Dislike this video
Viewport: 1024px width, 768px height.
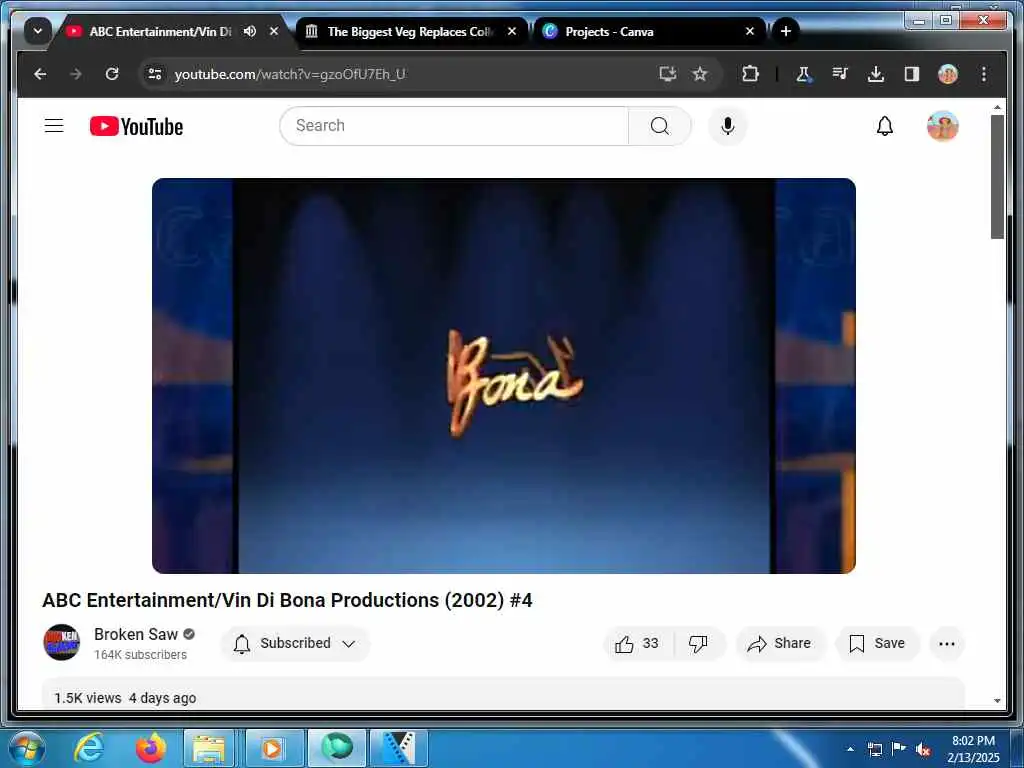698,644
